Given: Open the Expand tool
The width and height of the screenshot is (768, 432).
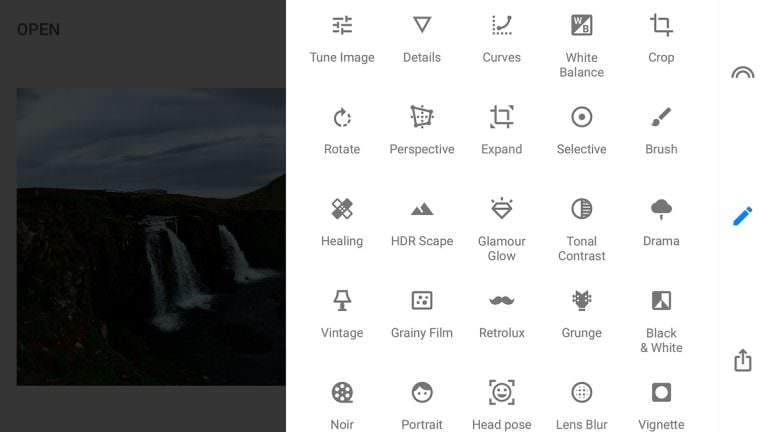Looking at the screenshot, I should (x=502, y=131).
